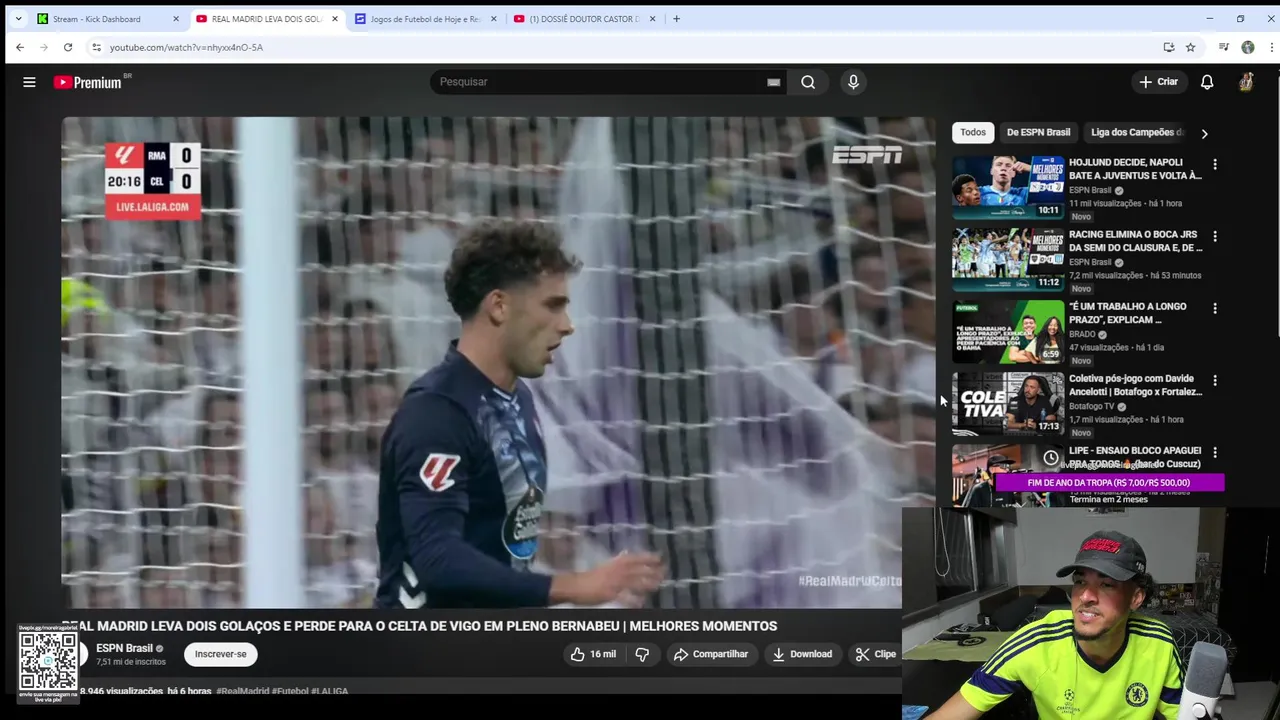Go back in browser history
Viewport: 1280px width, 720px height.
20,47
